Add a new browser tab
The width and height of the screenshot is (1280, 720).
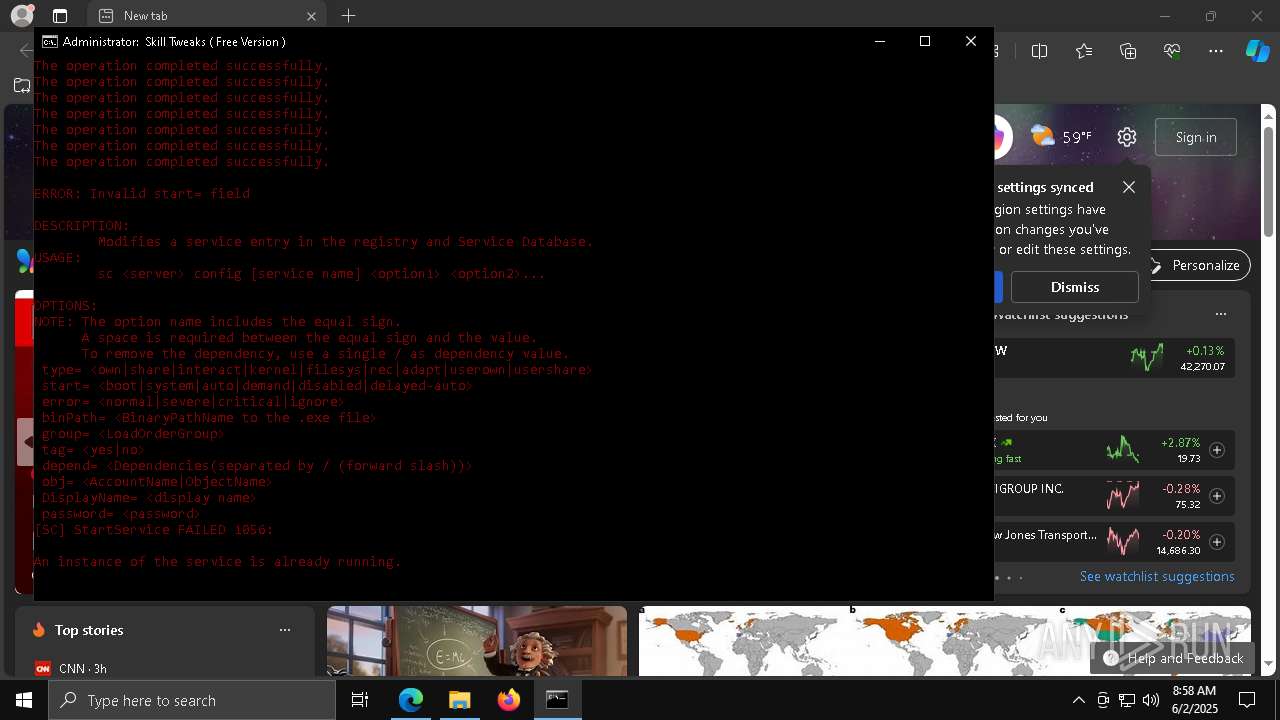click(348, 16)
